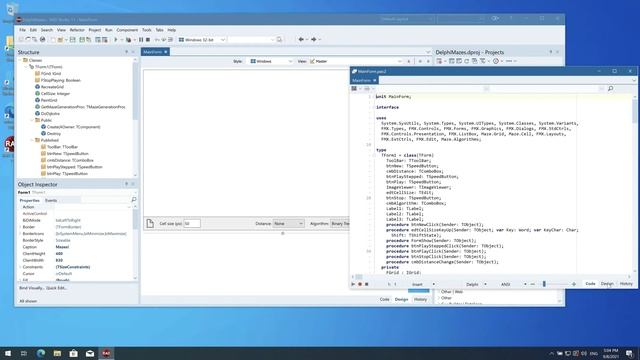The width and height of the screenshot is (640, 360).
Task: Switch to Design tab in floating editor window
Action: (x=607, y=284)
